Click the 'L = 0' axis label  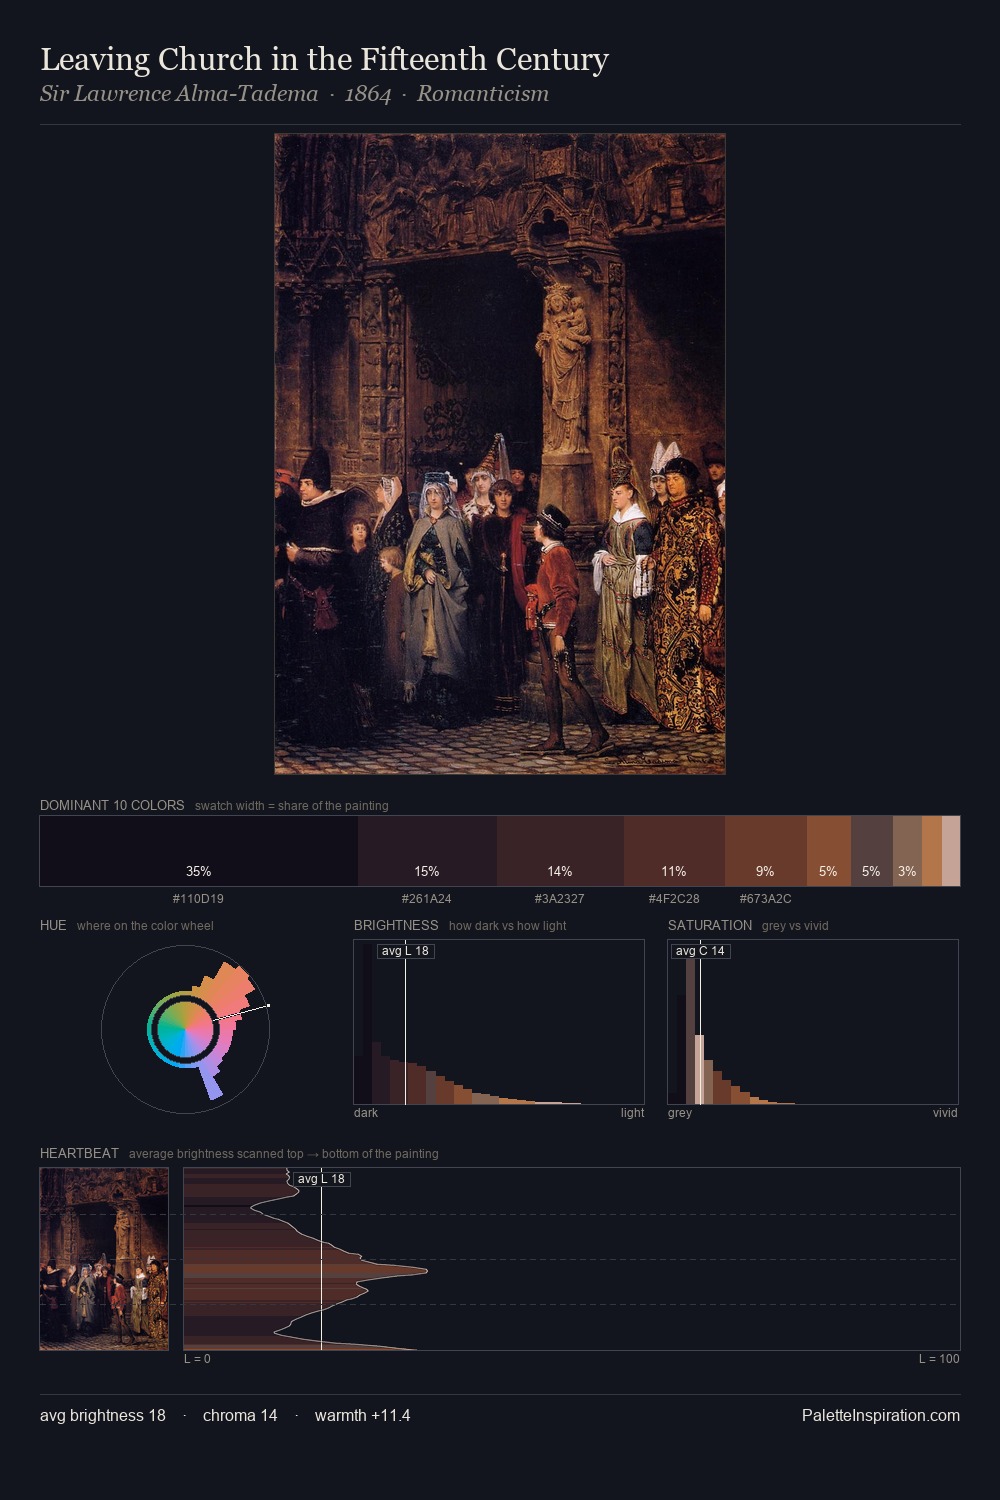coord(197,1359)
